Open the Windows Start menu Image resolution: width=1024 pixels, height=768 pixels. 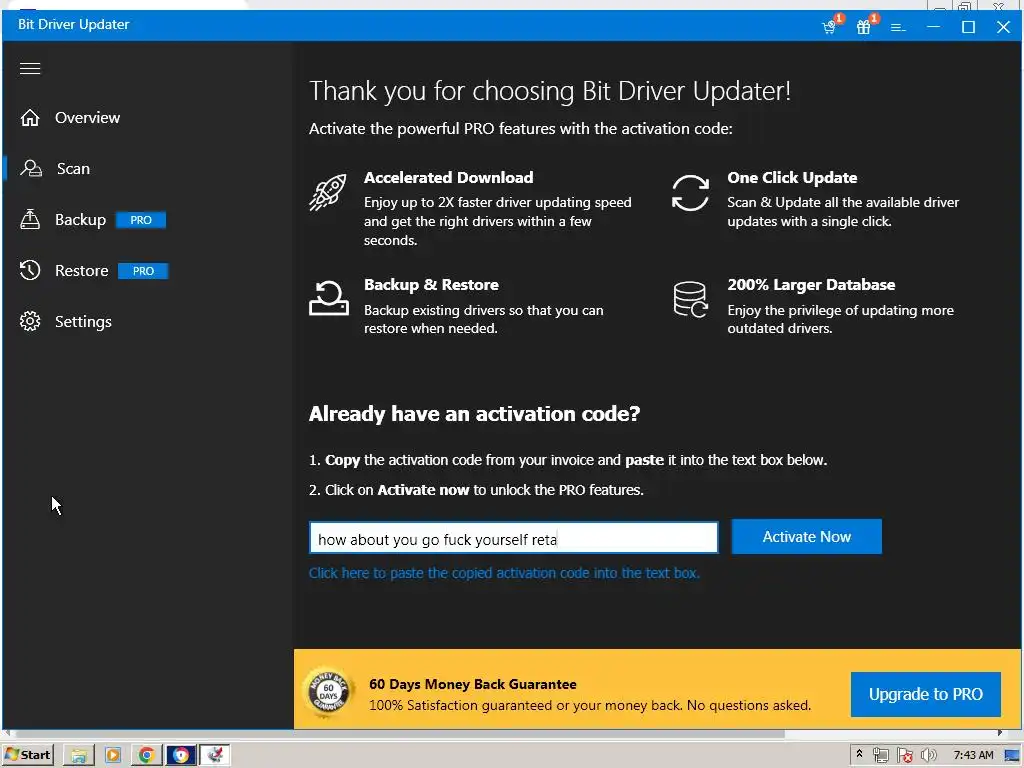coord(27,755)
